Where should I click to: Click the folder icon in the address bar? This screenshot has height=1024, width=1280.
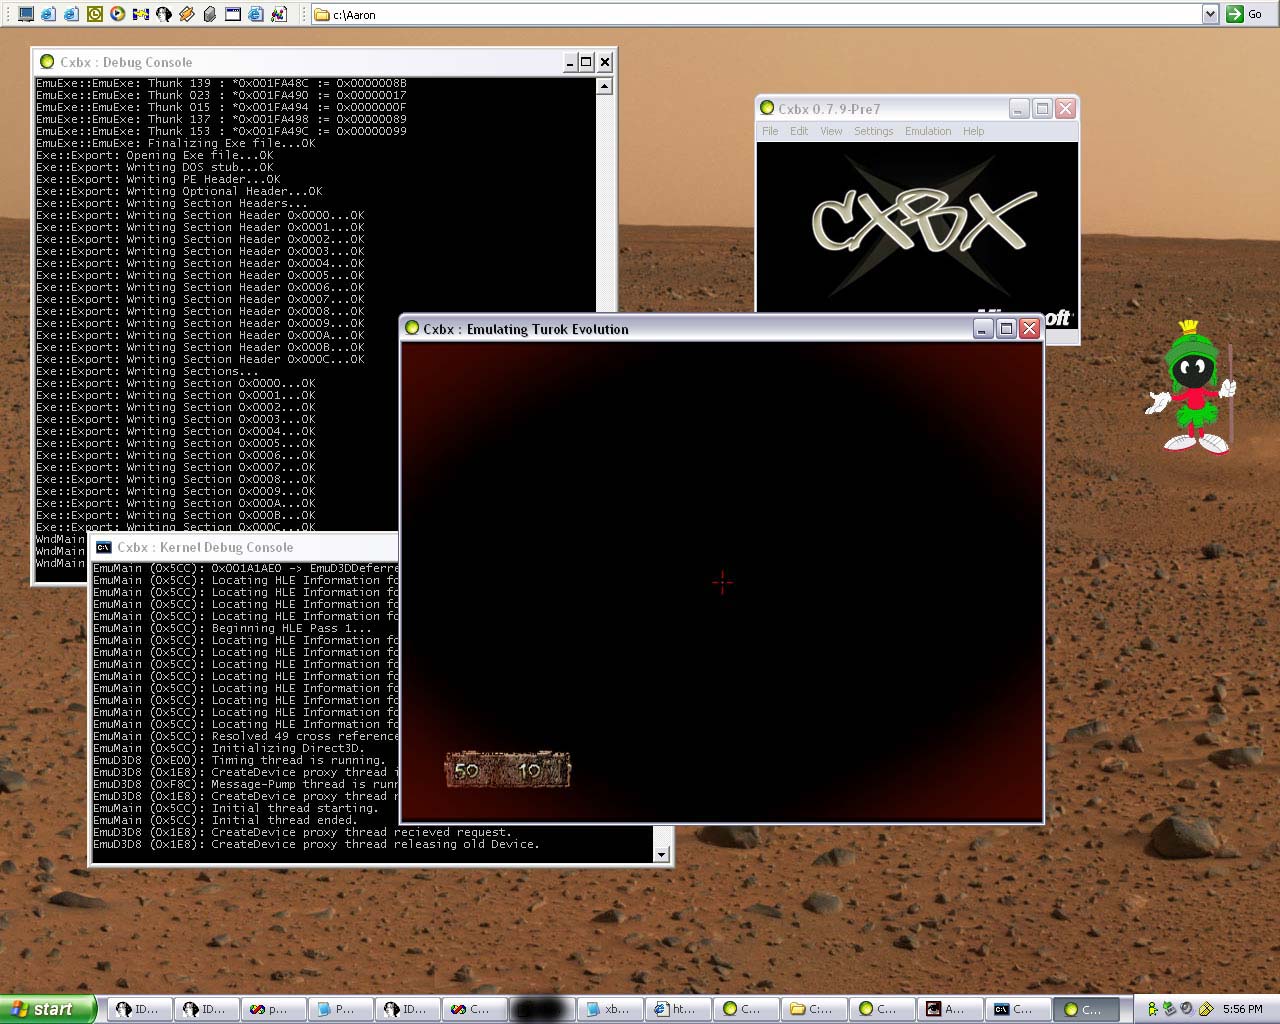(322, 15)
